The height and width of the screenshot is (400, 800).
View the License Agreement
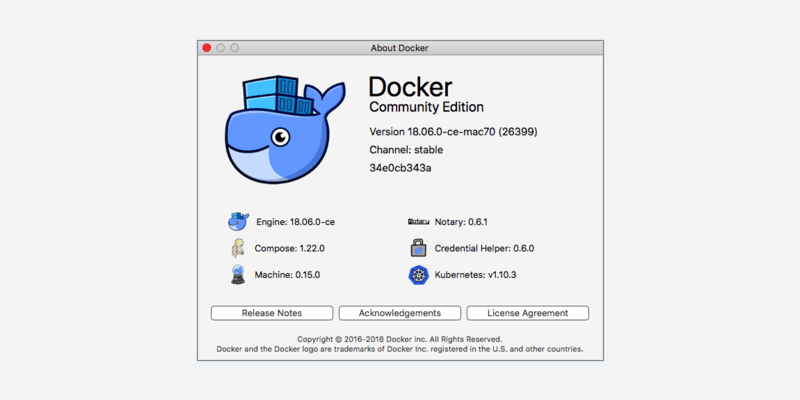(x=528, y=313)
